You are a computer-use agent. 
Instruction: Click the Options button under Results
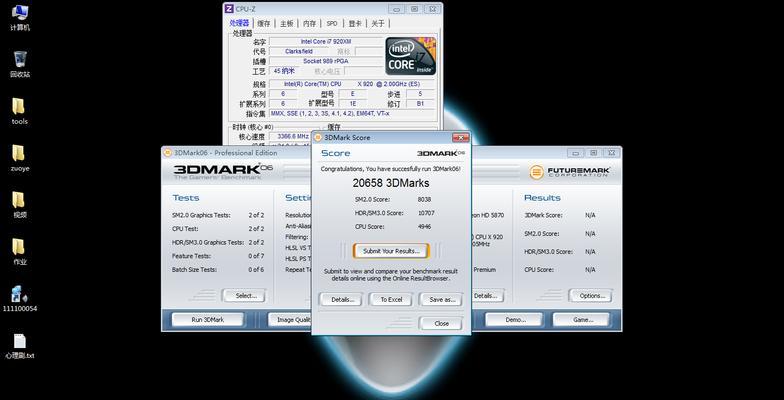coord(592,296)
